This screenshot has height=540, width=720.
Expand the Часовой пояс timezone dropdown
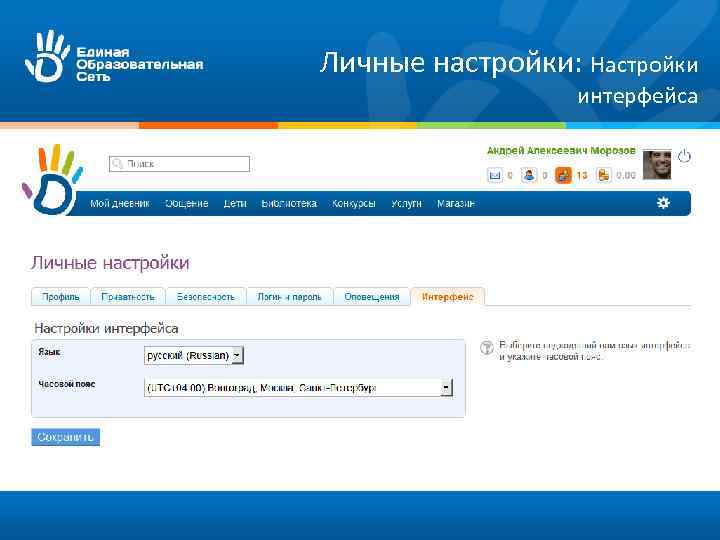[x=298, y=388]
